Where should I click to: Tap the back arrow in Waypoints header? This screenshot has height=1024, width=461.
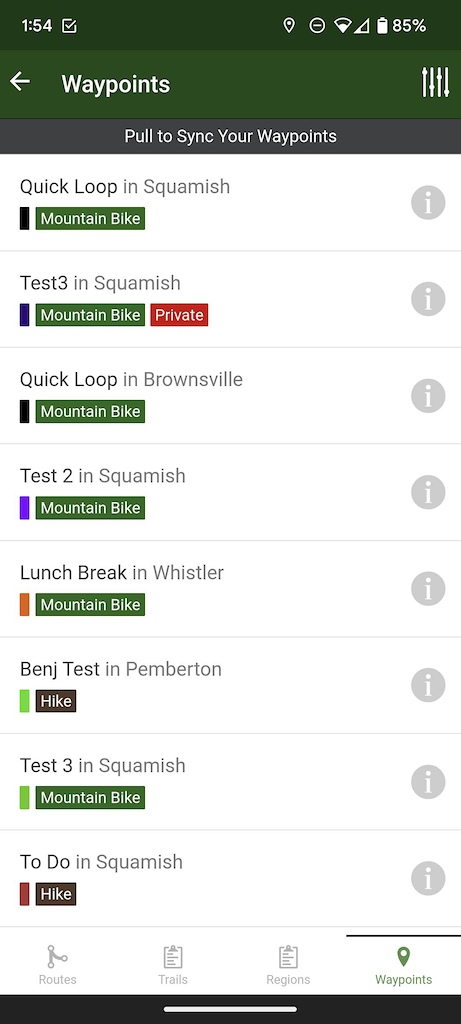pyautogui.click(x=20, y=82)
